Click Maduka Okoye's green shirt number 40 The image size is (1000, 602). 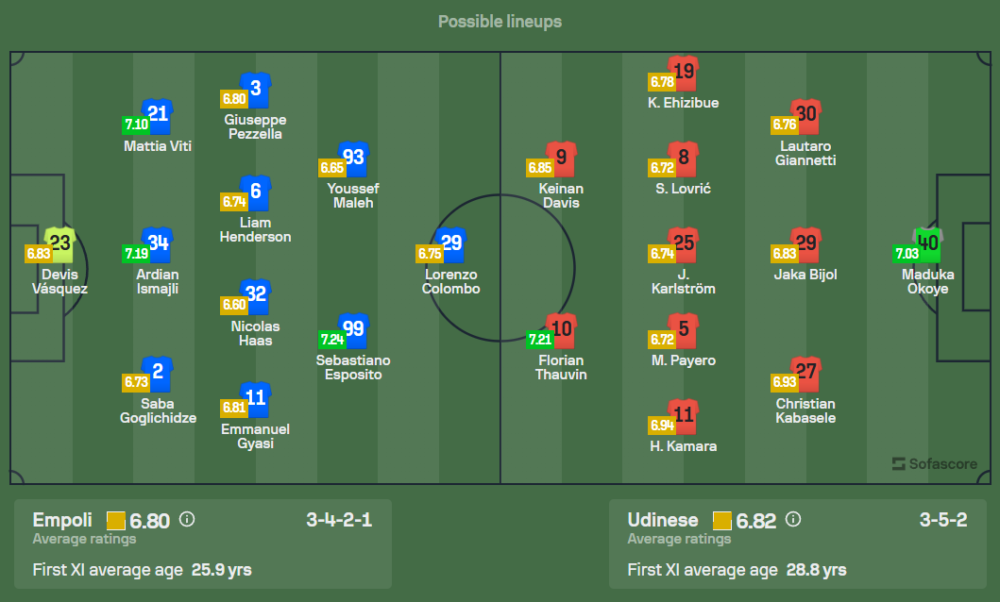tap(928, 243)
